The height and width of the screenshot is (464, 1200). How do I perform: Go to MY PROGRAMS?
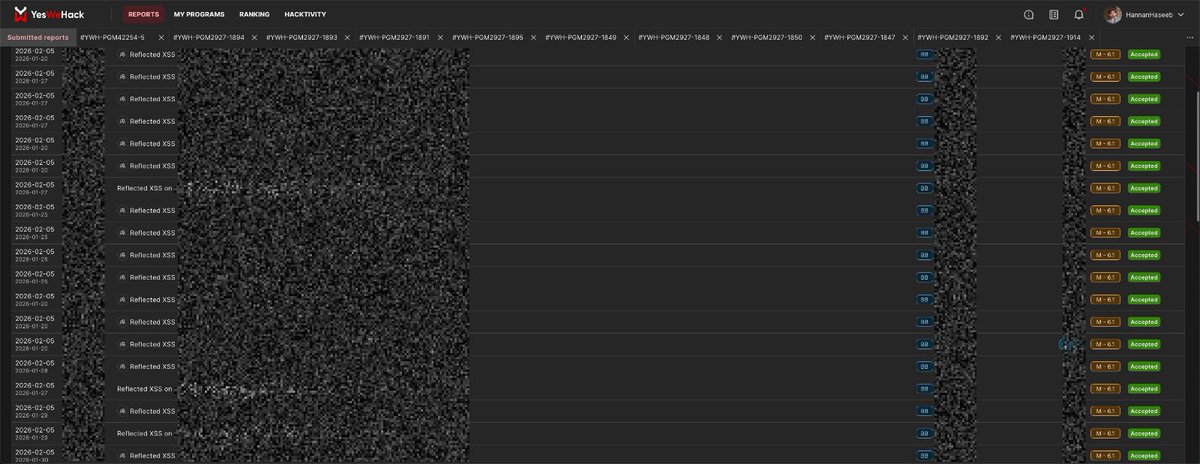199,15
